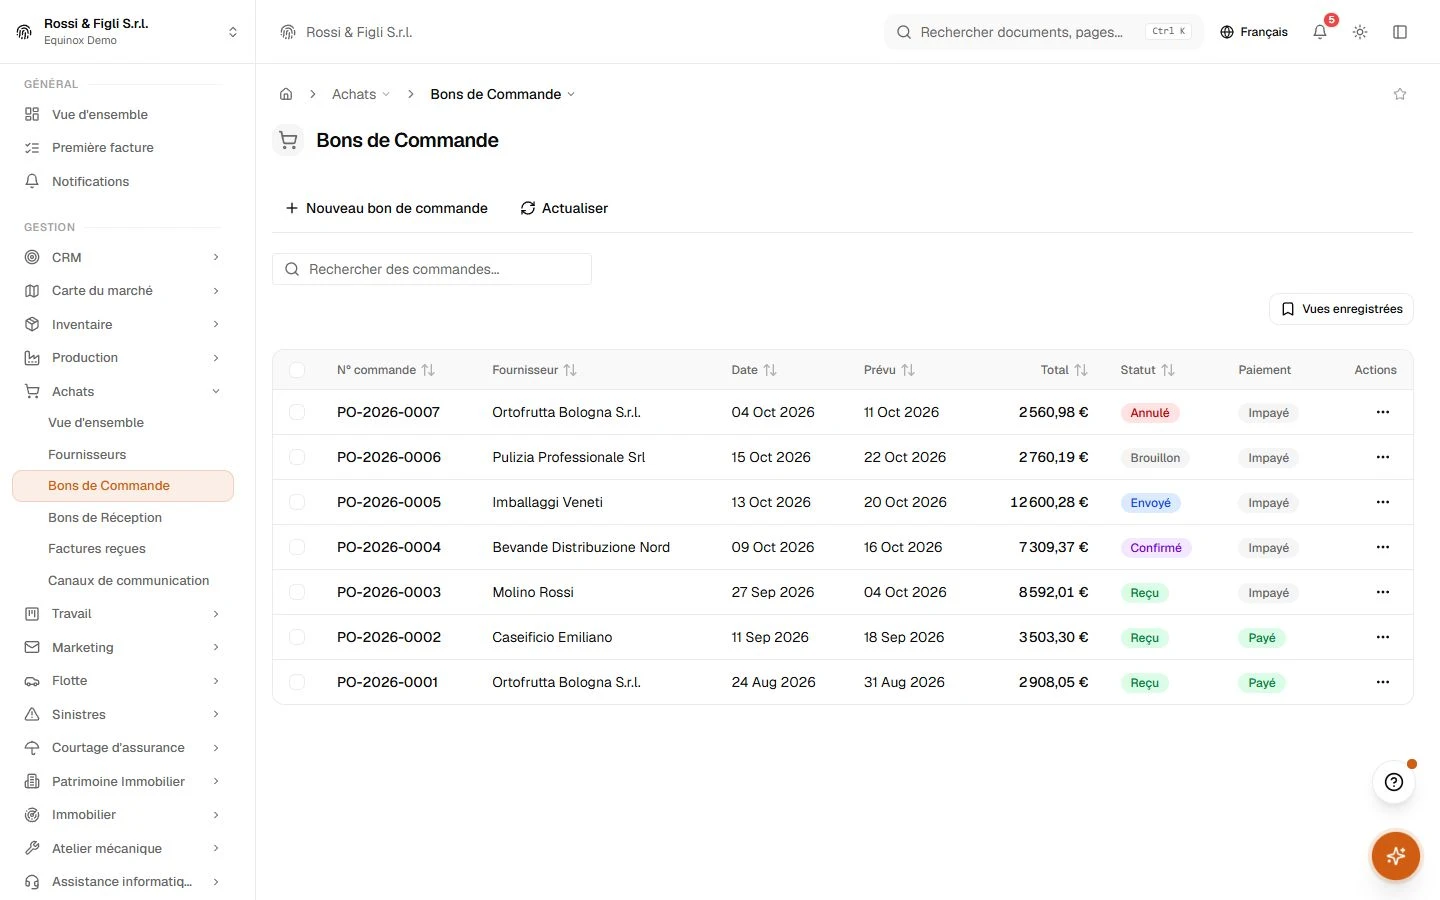Open actions menu for PO-2026-0004

(1383, 547)
